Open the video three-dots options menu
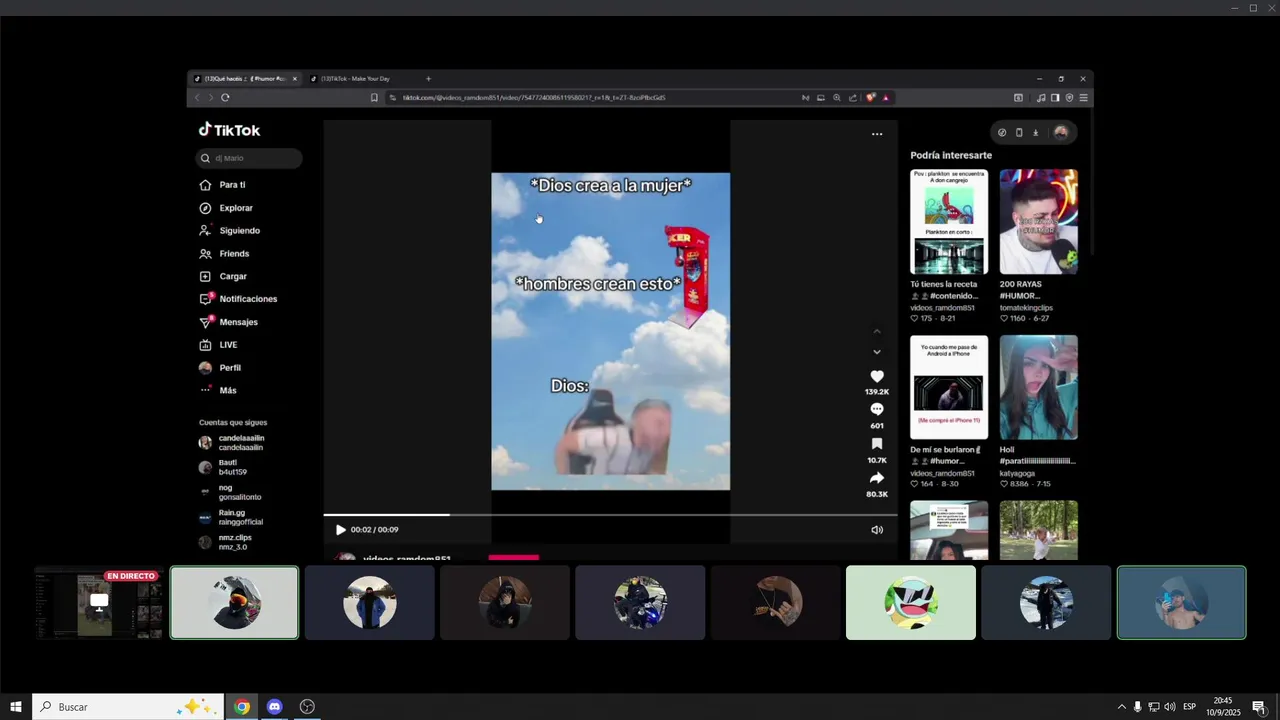Image resolution: width=1280 pixels, height=720 pixels. click(877, 134)
